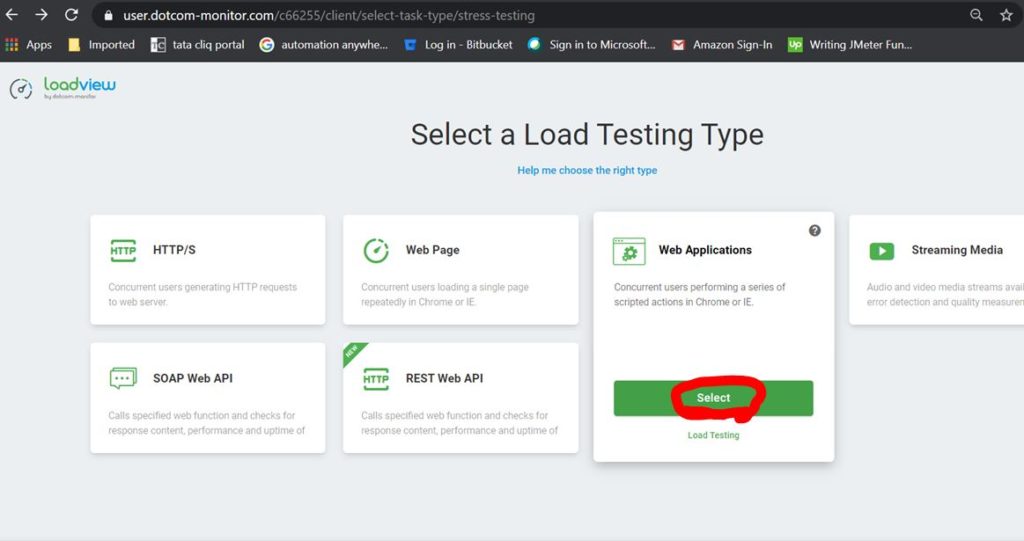Click the HTTP/S type icon

(x=123, y=251)
